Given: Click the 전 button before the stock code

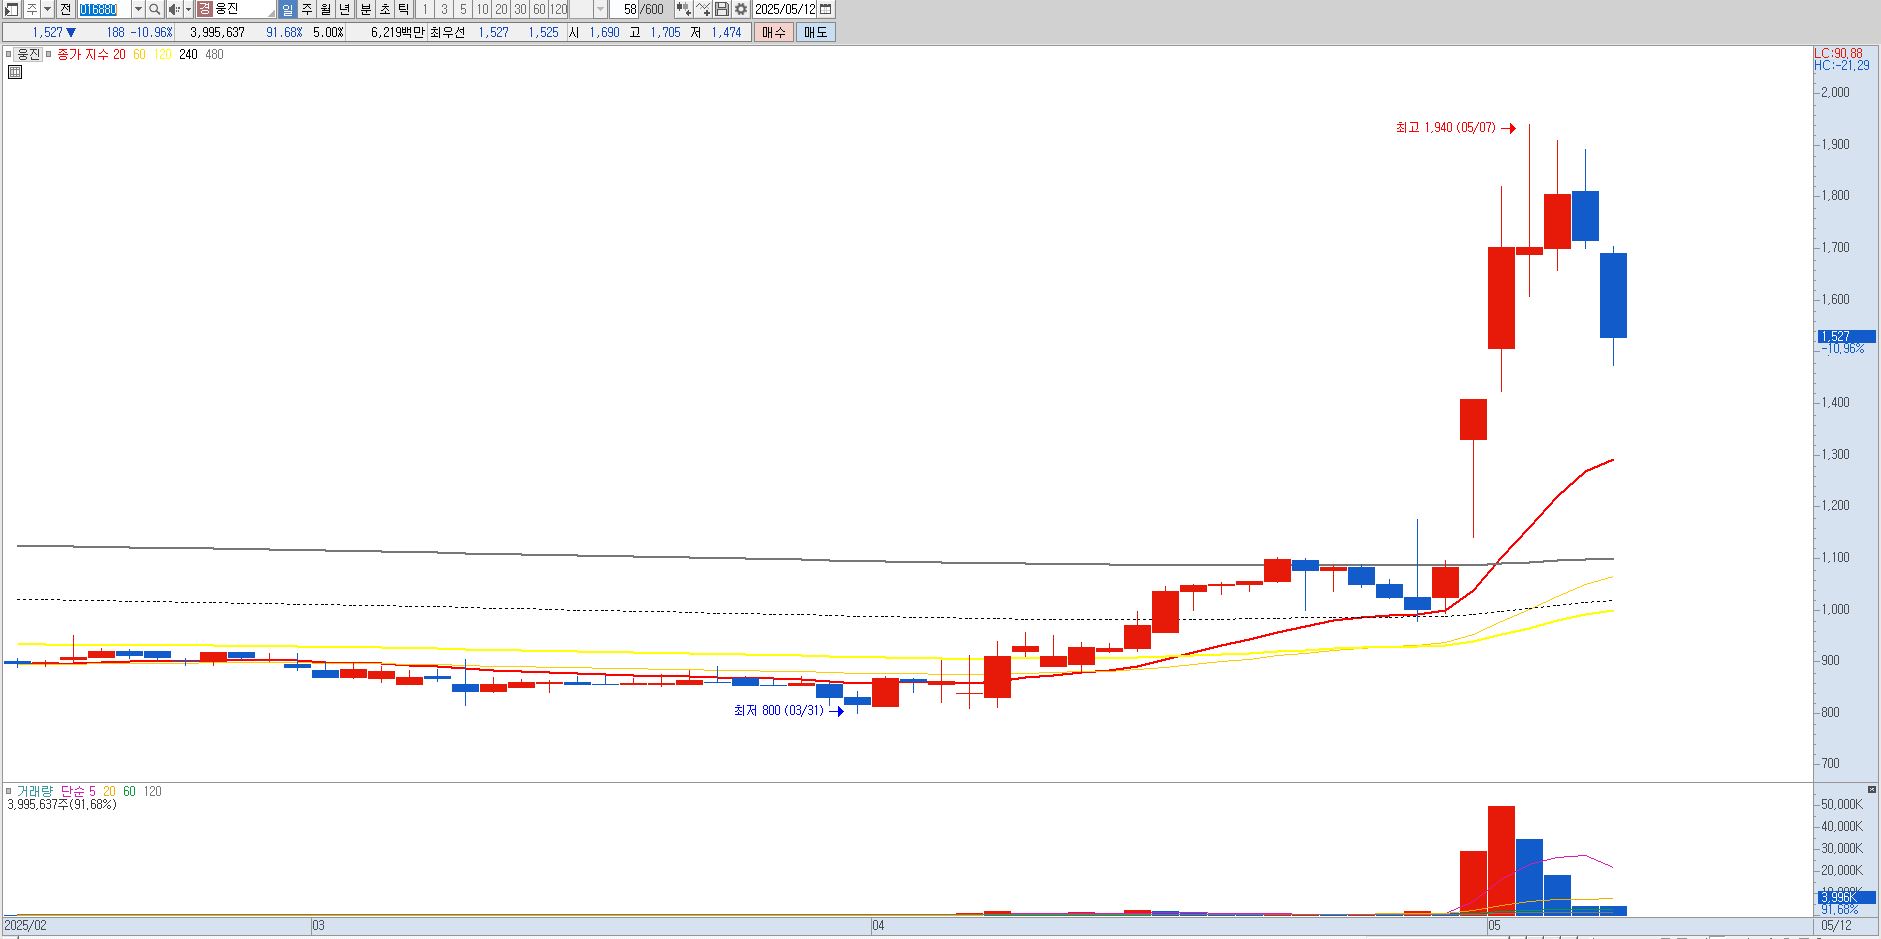Looking at the screenshot, I should pos(65,9).
